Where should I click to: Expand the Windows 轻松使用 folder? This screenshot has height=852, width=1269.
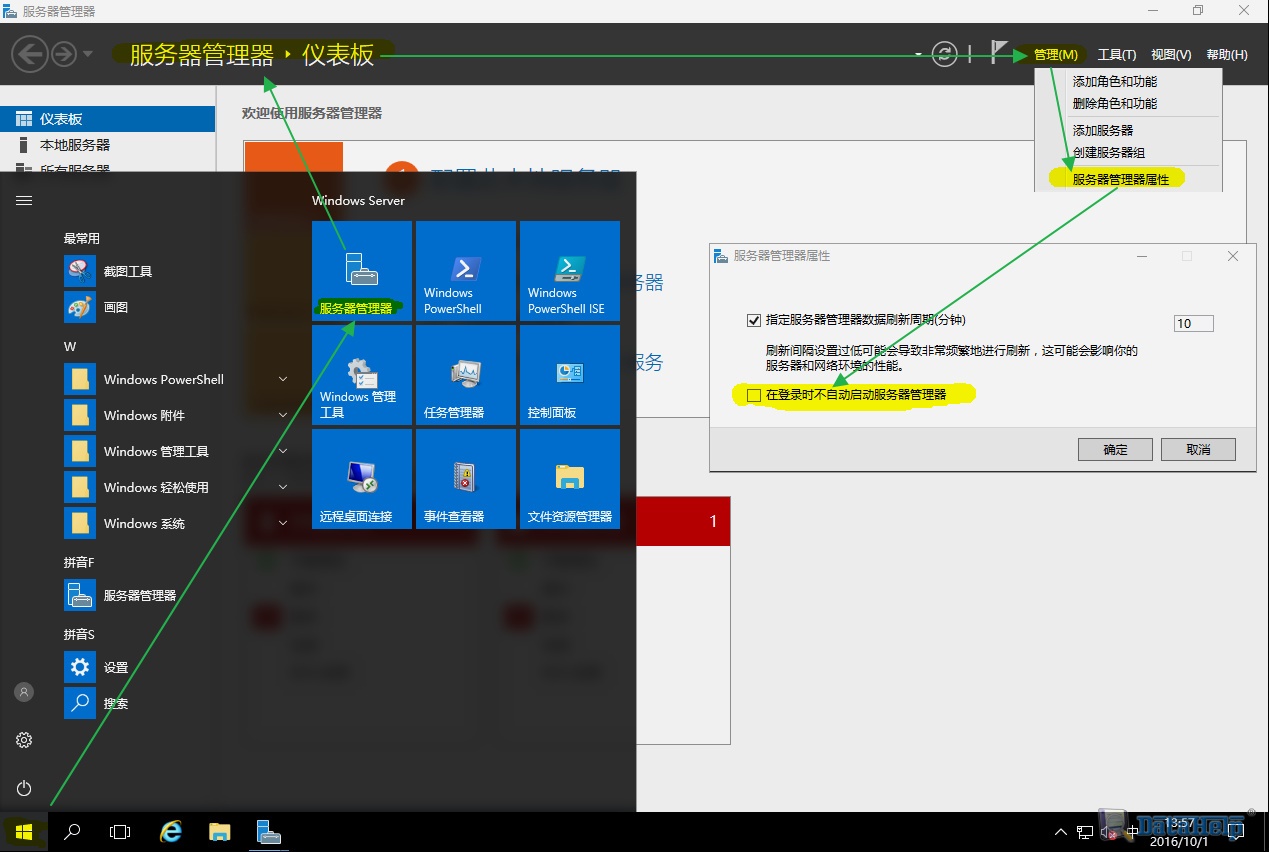coord(283,487)
